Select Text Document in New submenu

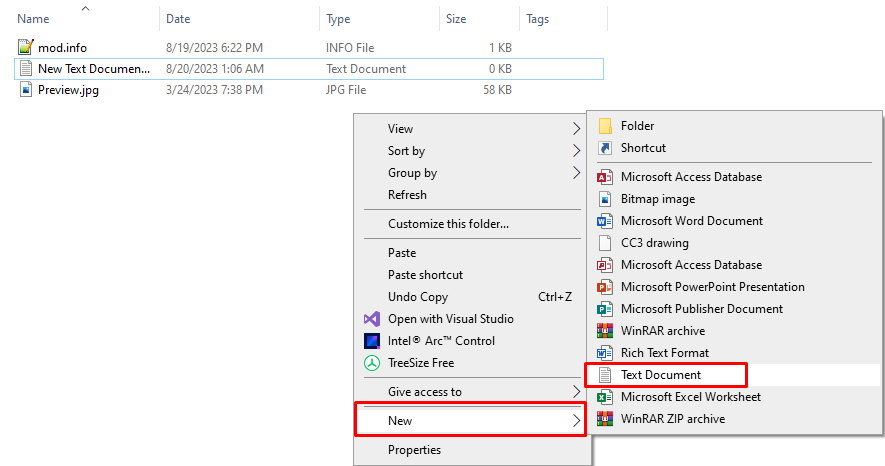point(661,375)
